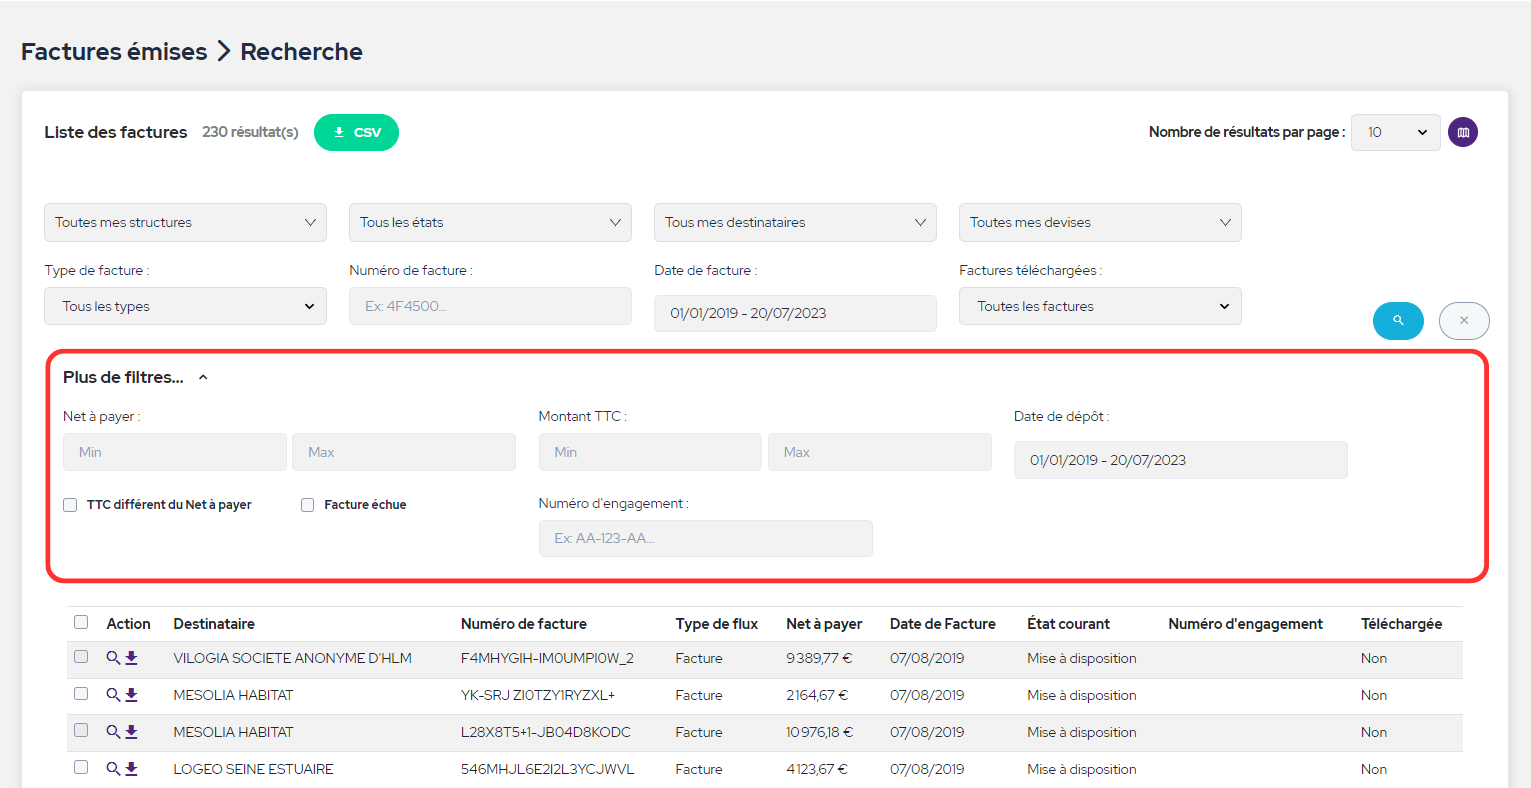This screenshot has width=1531, height=788.
Task: Select the LOGEO SEINE ESTUAIRE row checkbox
Action: 81,768
